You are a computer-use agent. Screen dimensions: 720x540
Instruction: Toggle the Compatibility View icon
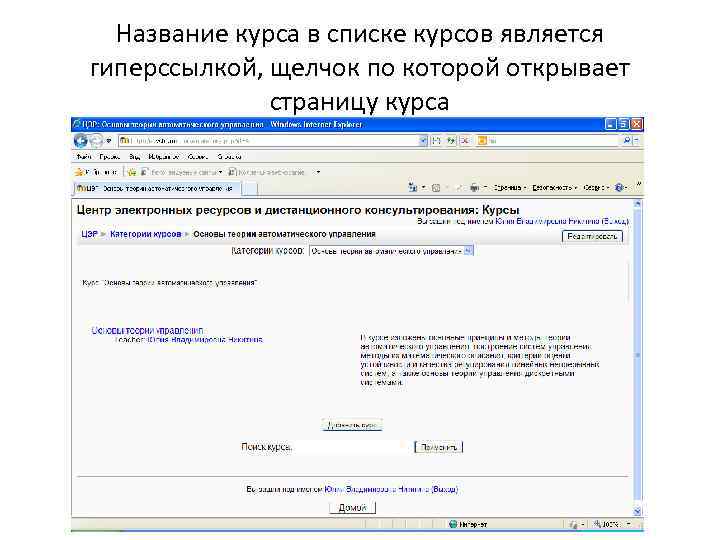click(x=436, y=141)
